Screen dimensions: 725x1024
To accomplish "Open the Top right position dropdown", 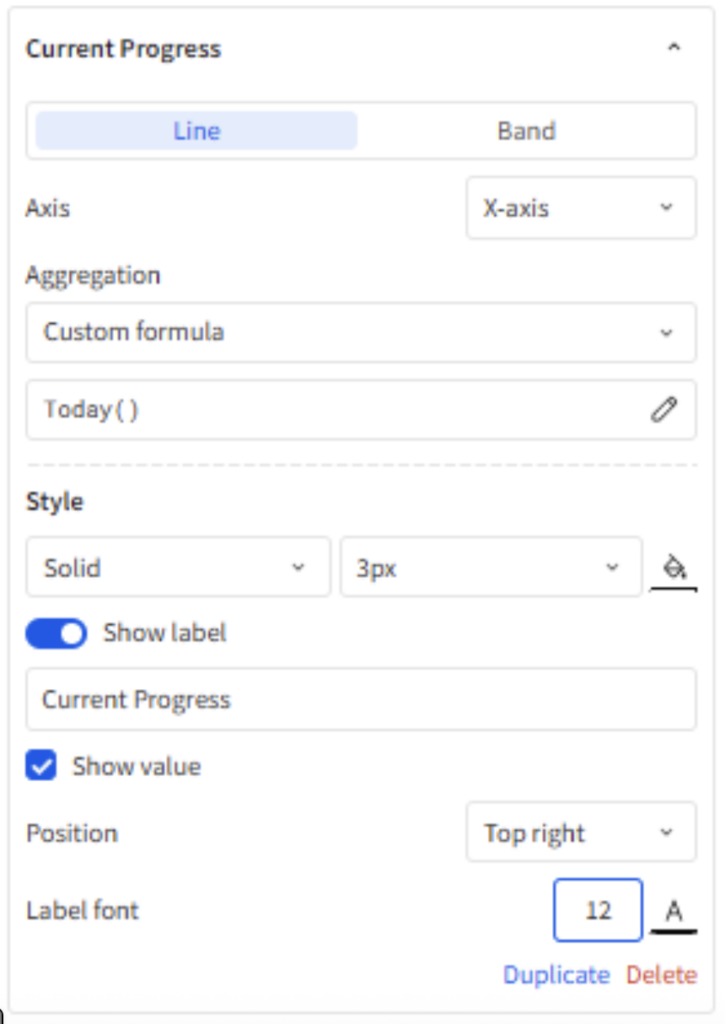I will pyautogui.click(x=581, y=832).
